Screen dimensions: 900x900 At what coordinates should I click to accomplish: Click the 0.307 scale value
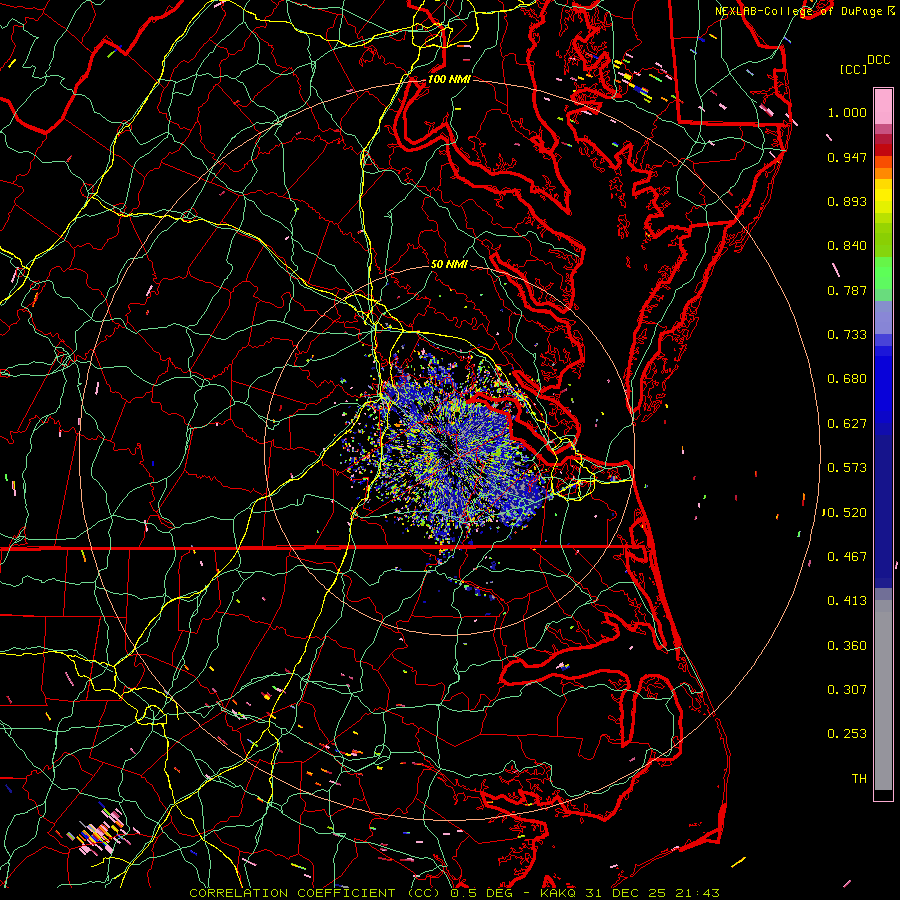[847, 690]
